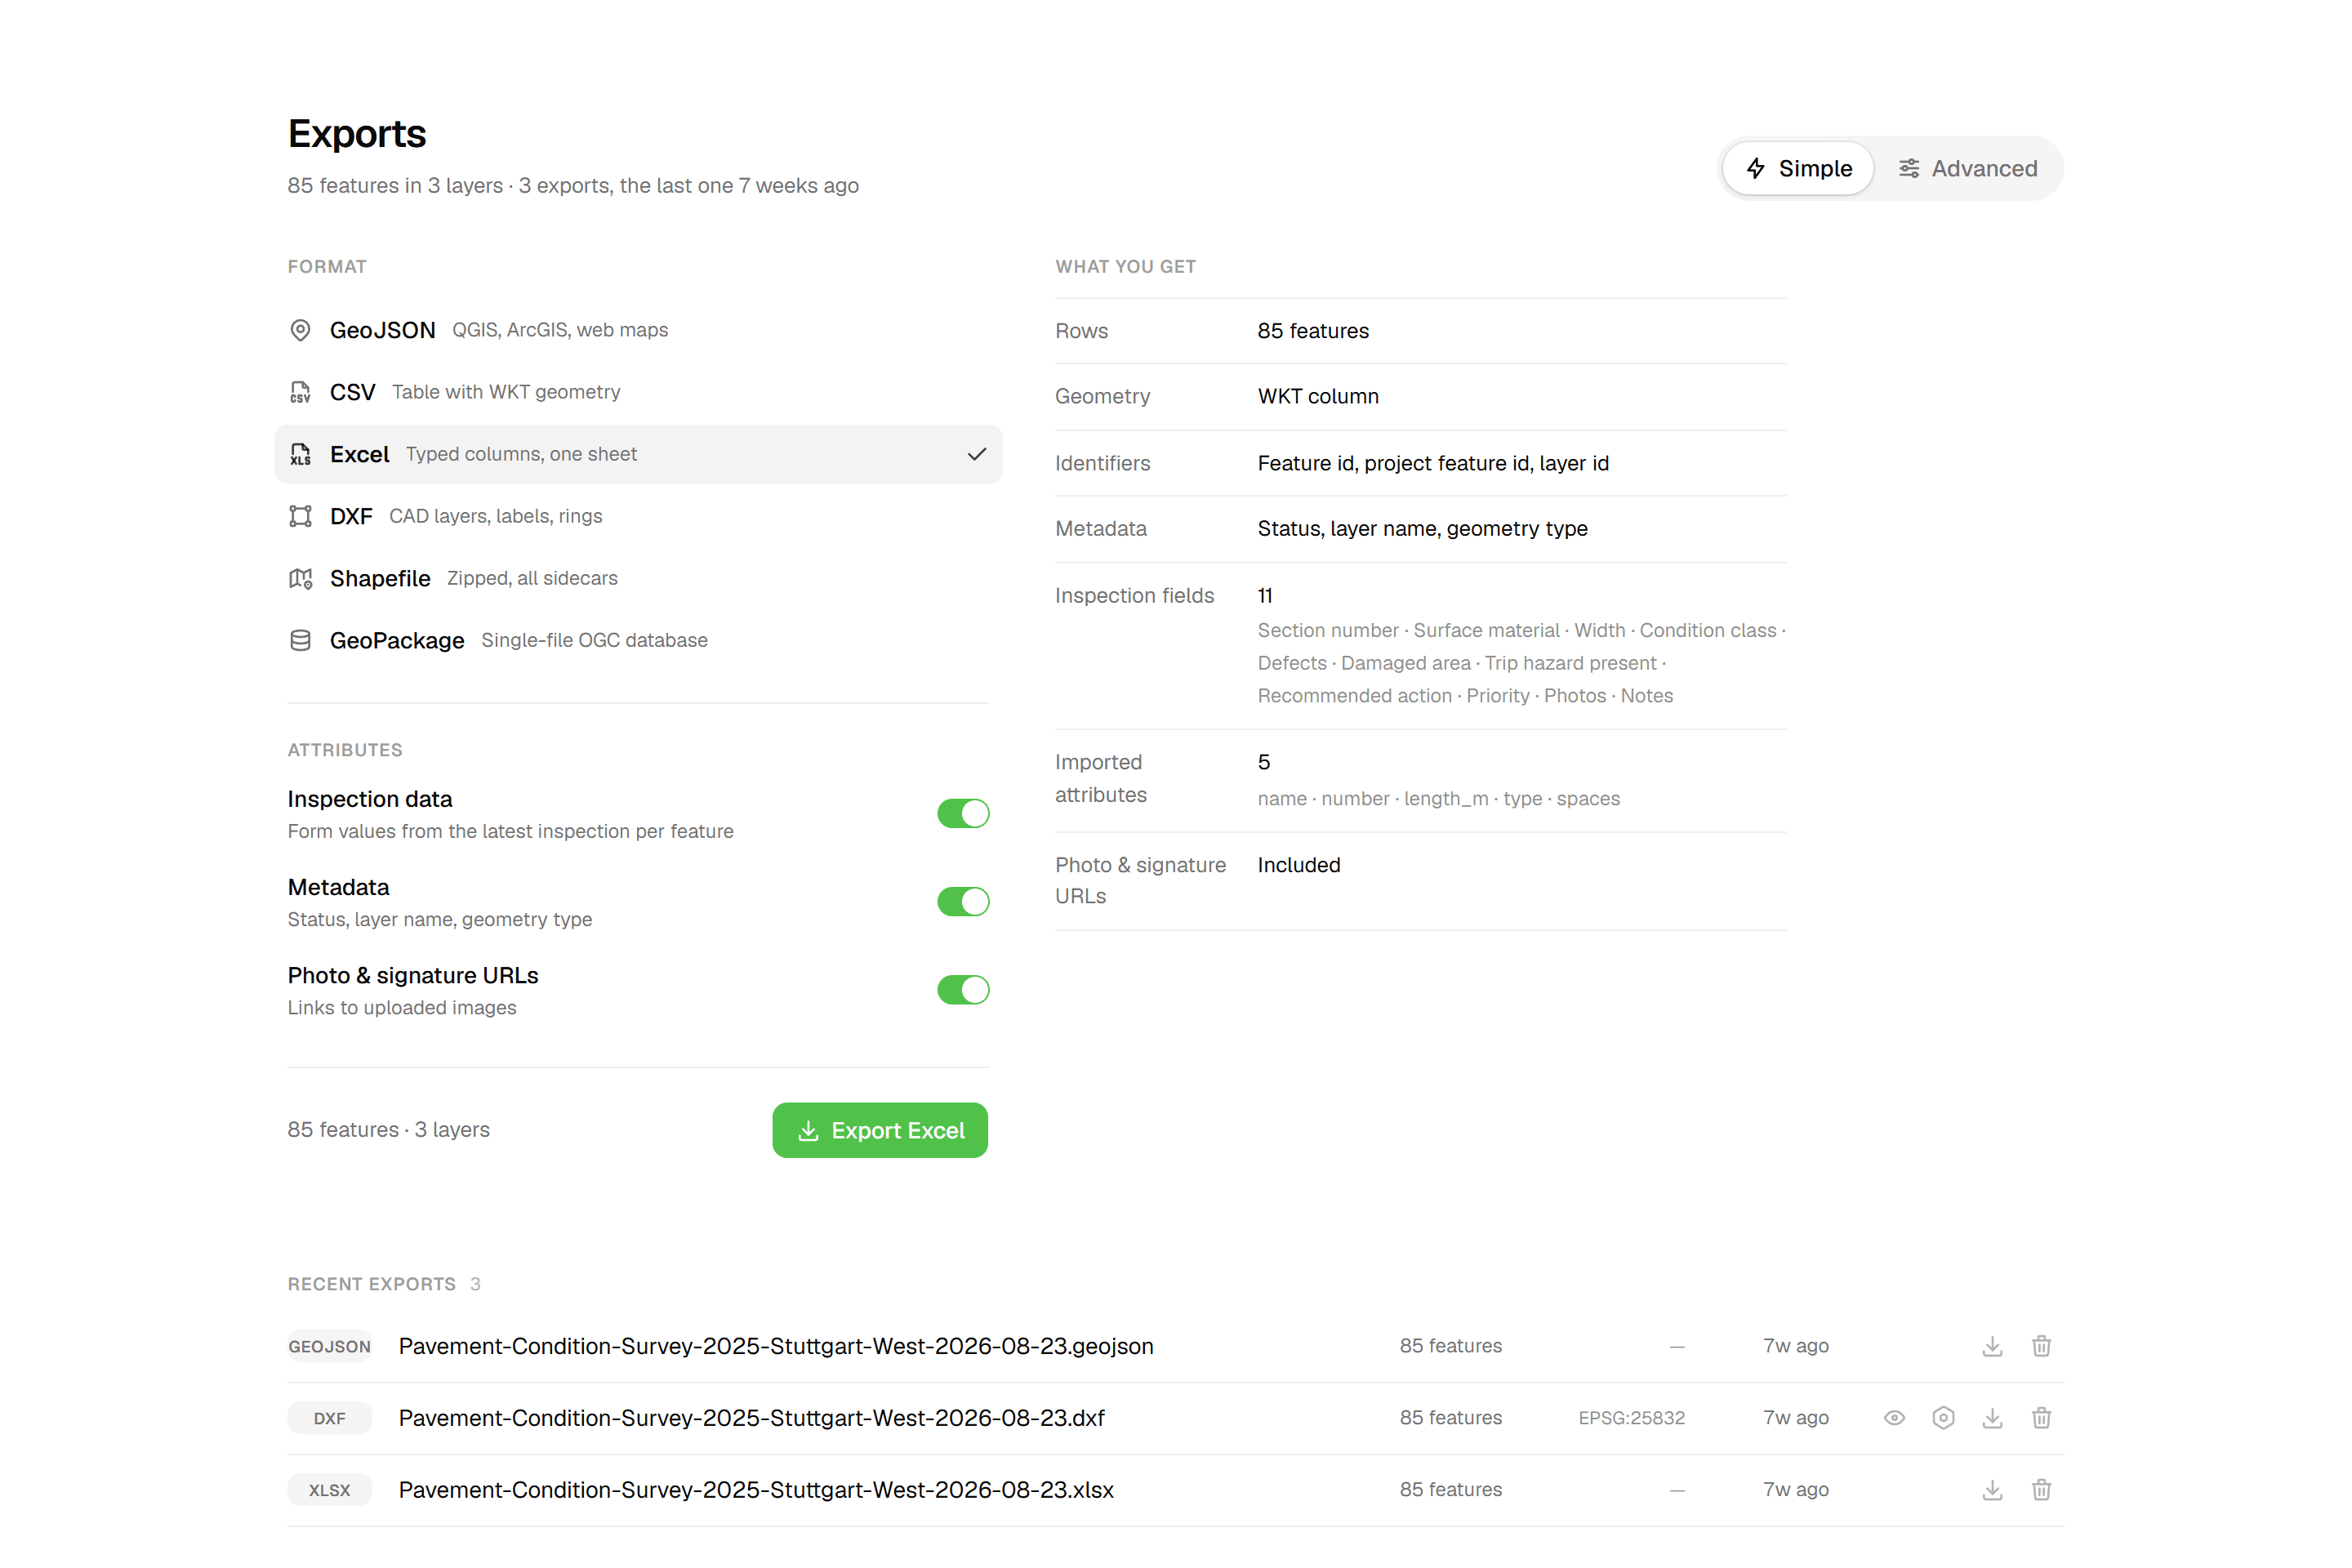Disable the Metadata attribute switch
The height and width of the screenshot is (1568, 2352).
tap(963, 902)
